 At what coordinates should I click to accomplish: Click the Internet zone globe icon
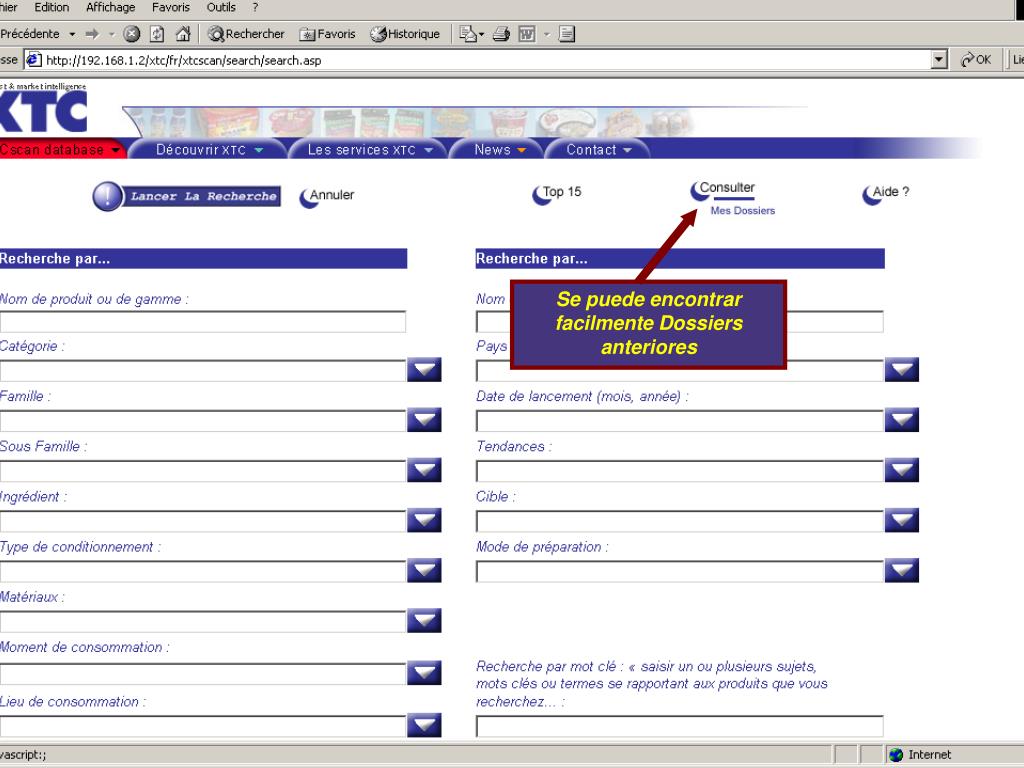(x=896, y=755)
